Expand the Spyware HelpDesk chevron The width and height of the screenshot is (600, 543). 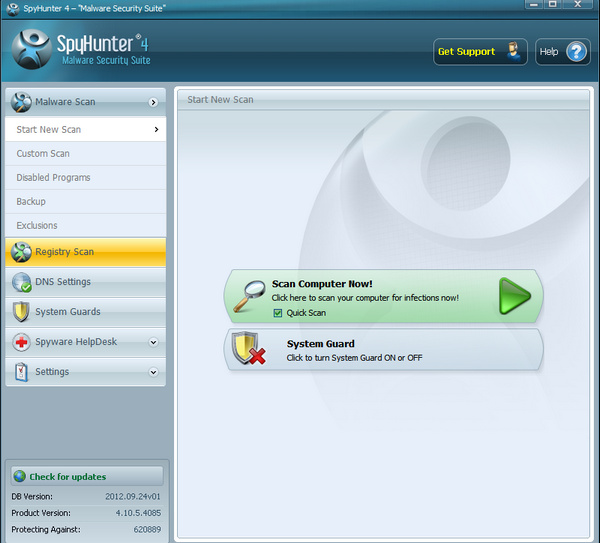point(153,342)
